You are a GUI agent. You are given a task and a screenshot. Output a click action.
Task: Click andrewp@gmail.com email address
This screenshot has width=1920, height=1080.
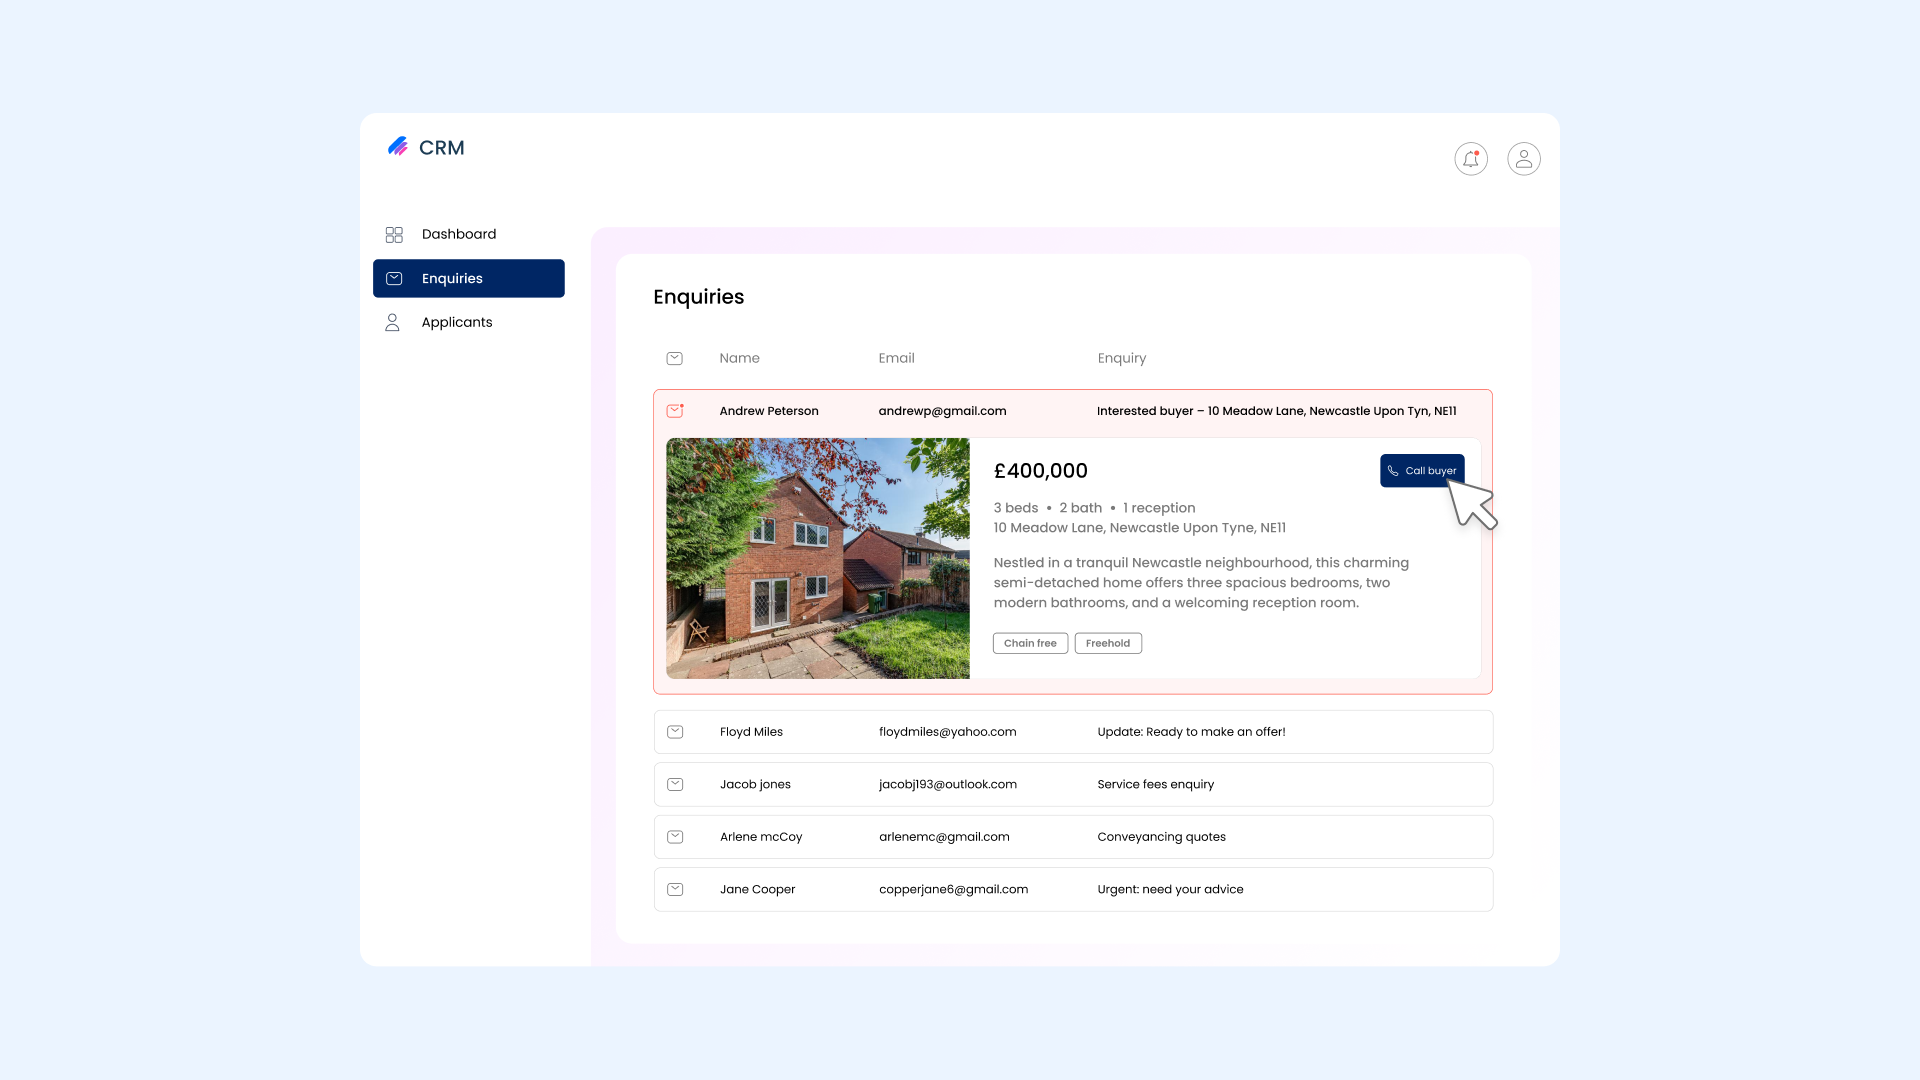point(942,411)
